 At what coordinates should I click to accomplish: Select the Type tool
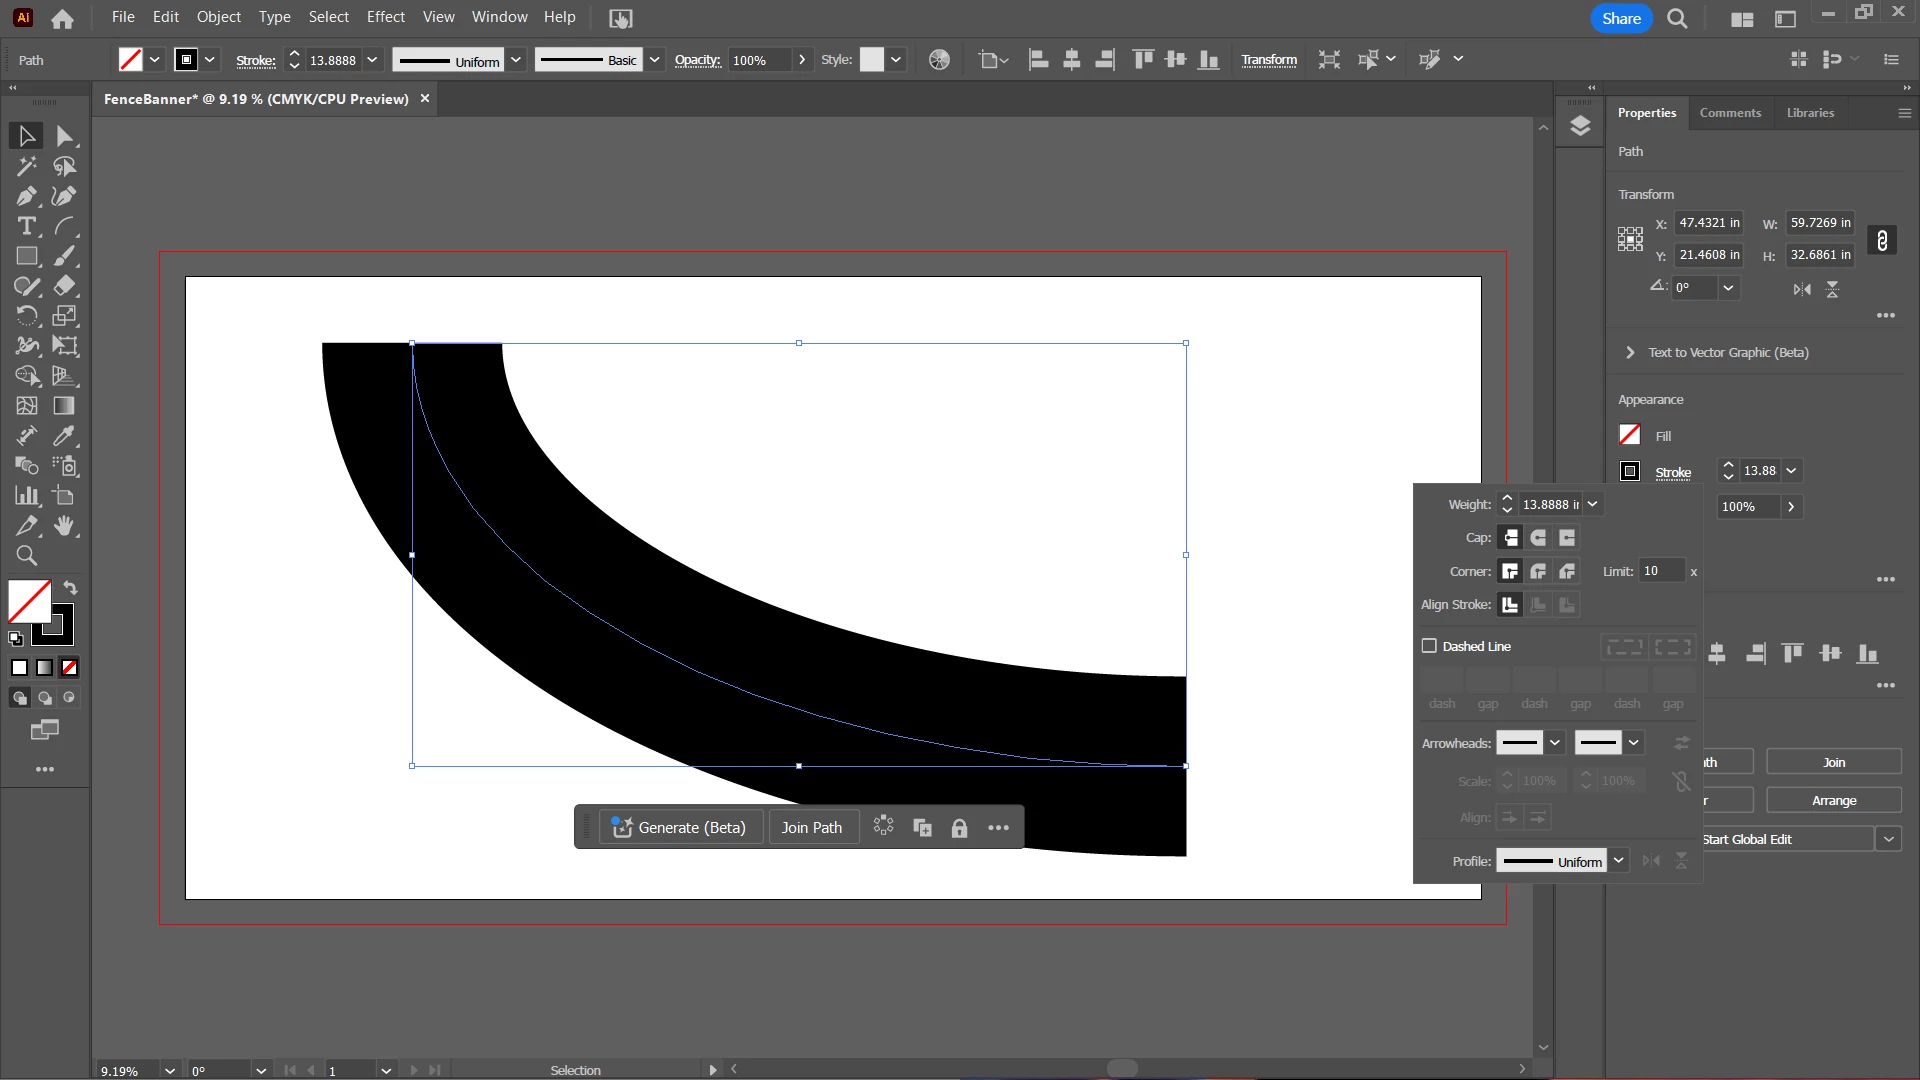point(26,226)
